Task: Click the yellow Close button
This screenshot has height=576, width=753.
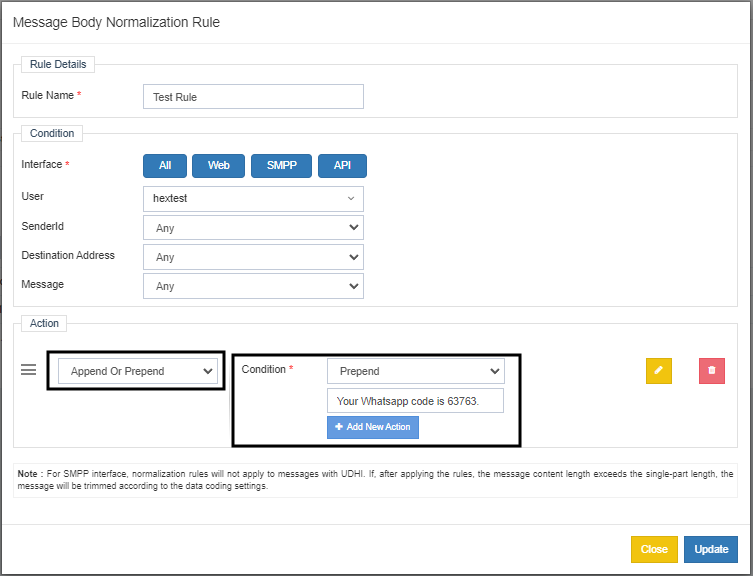Action: point(654,549)
